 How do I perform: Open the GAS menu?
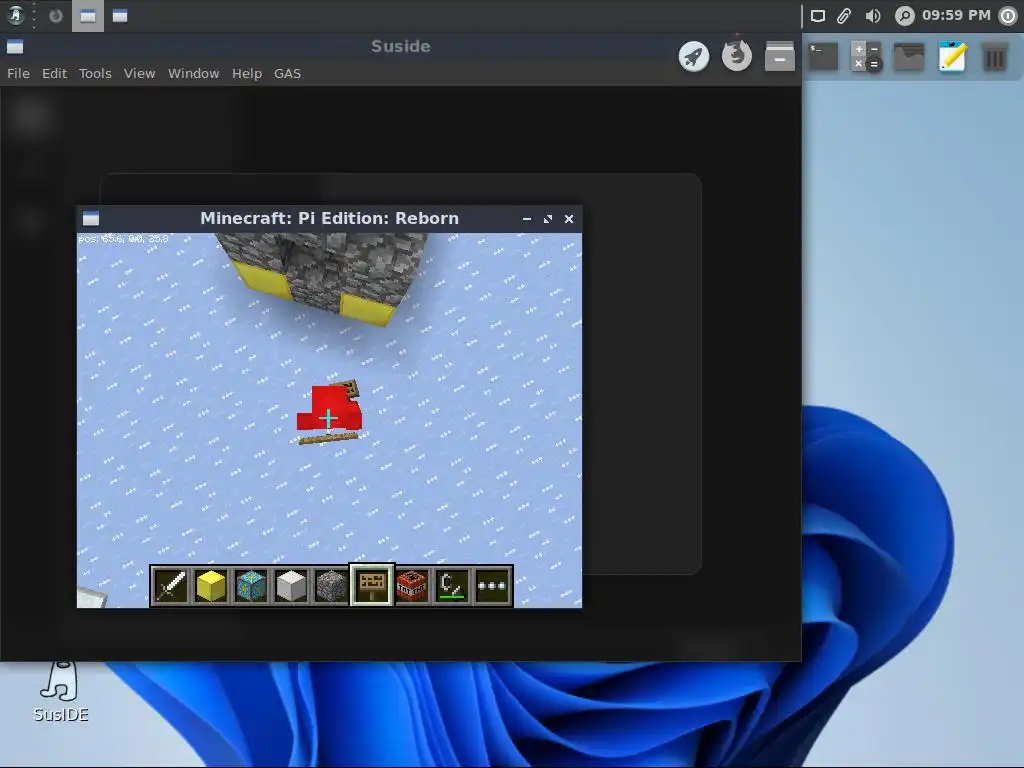coord(287,73)
